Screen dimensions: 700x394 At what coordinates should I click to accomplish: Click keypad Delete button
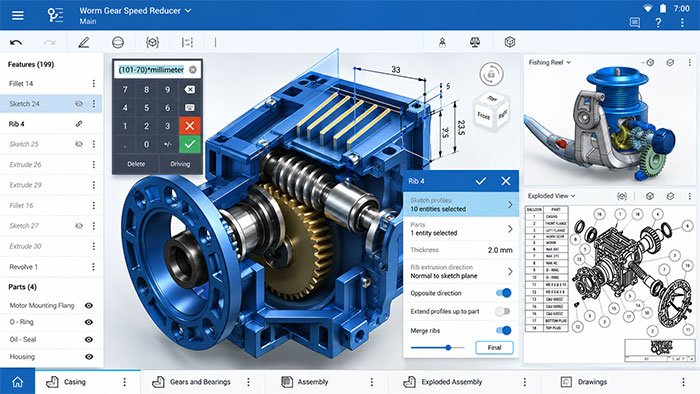(136, 164)
